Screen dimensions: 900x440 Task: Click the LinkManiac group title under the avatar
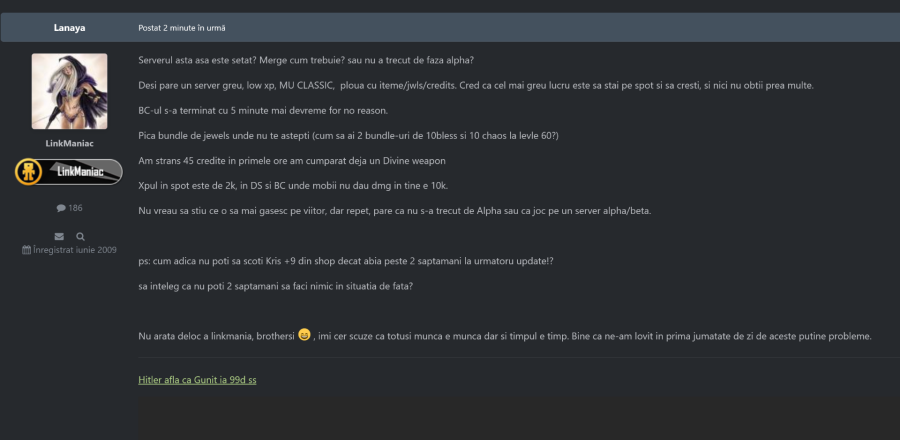pyautogui.click(x=69, y=144)
